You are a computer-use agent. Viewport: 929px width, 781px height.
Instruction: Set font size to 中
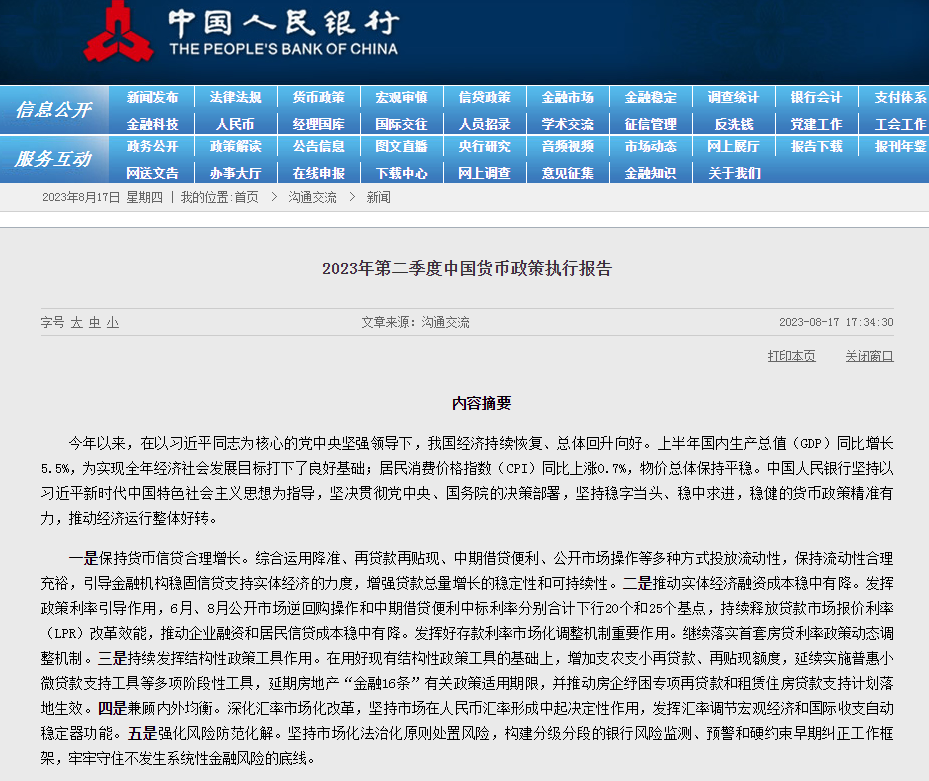pyautogui.click(x=95, y=322)
